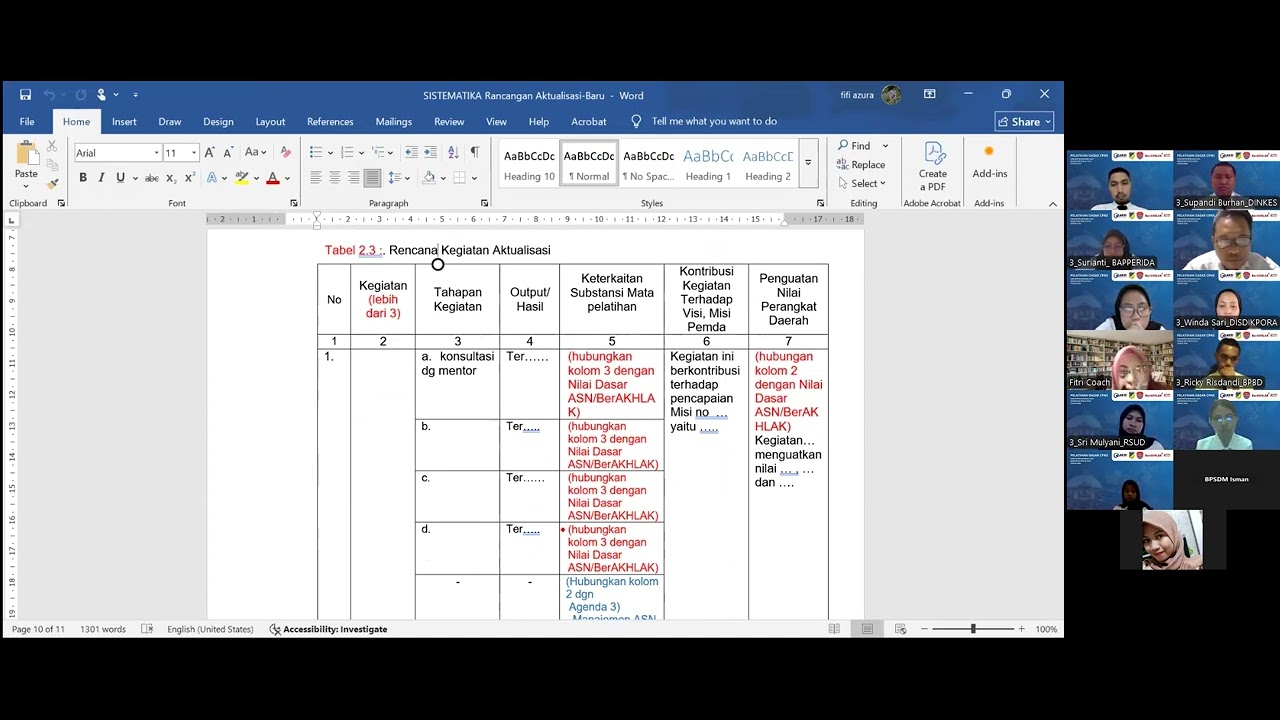The width and height of the screenshot is (1280, 720).
Task: Switch to the Insert tab
Action: tap(124, 122)
